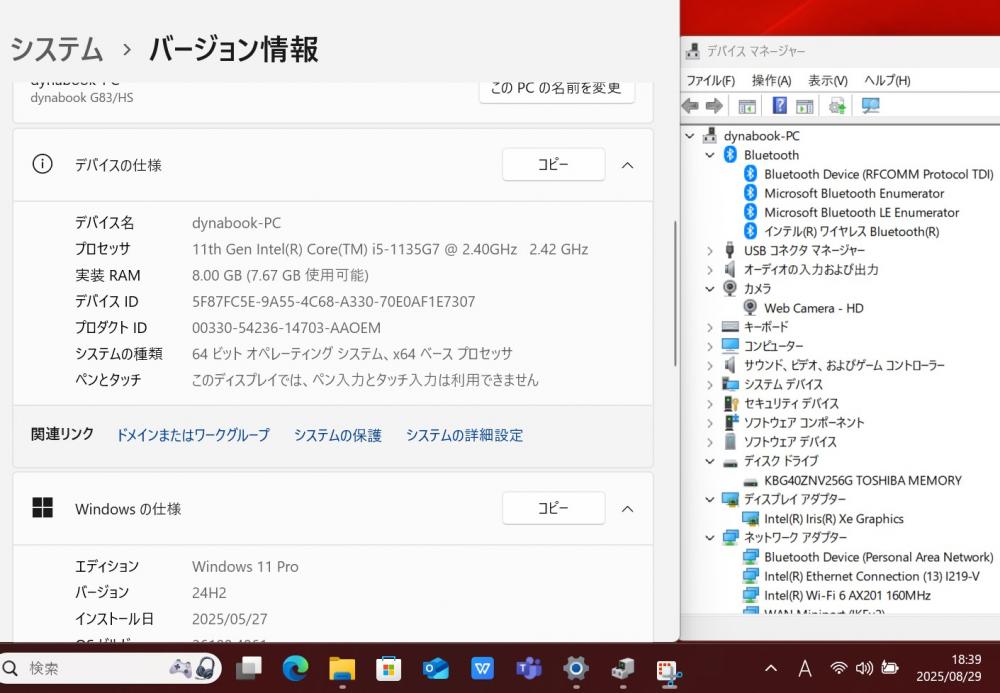Open the 表示(V) menu
Screen dimensions: 1000x693
(828, 80)
